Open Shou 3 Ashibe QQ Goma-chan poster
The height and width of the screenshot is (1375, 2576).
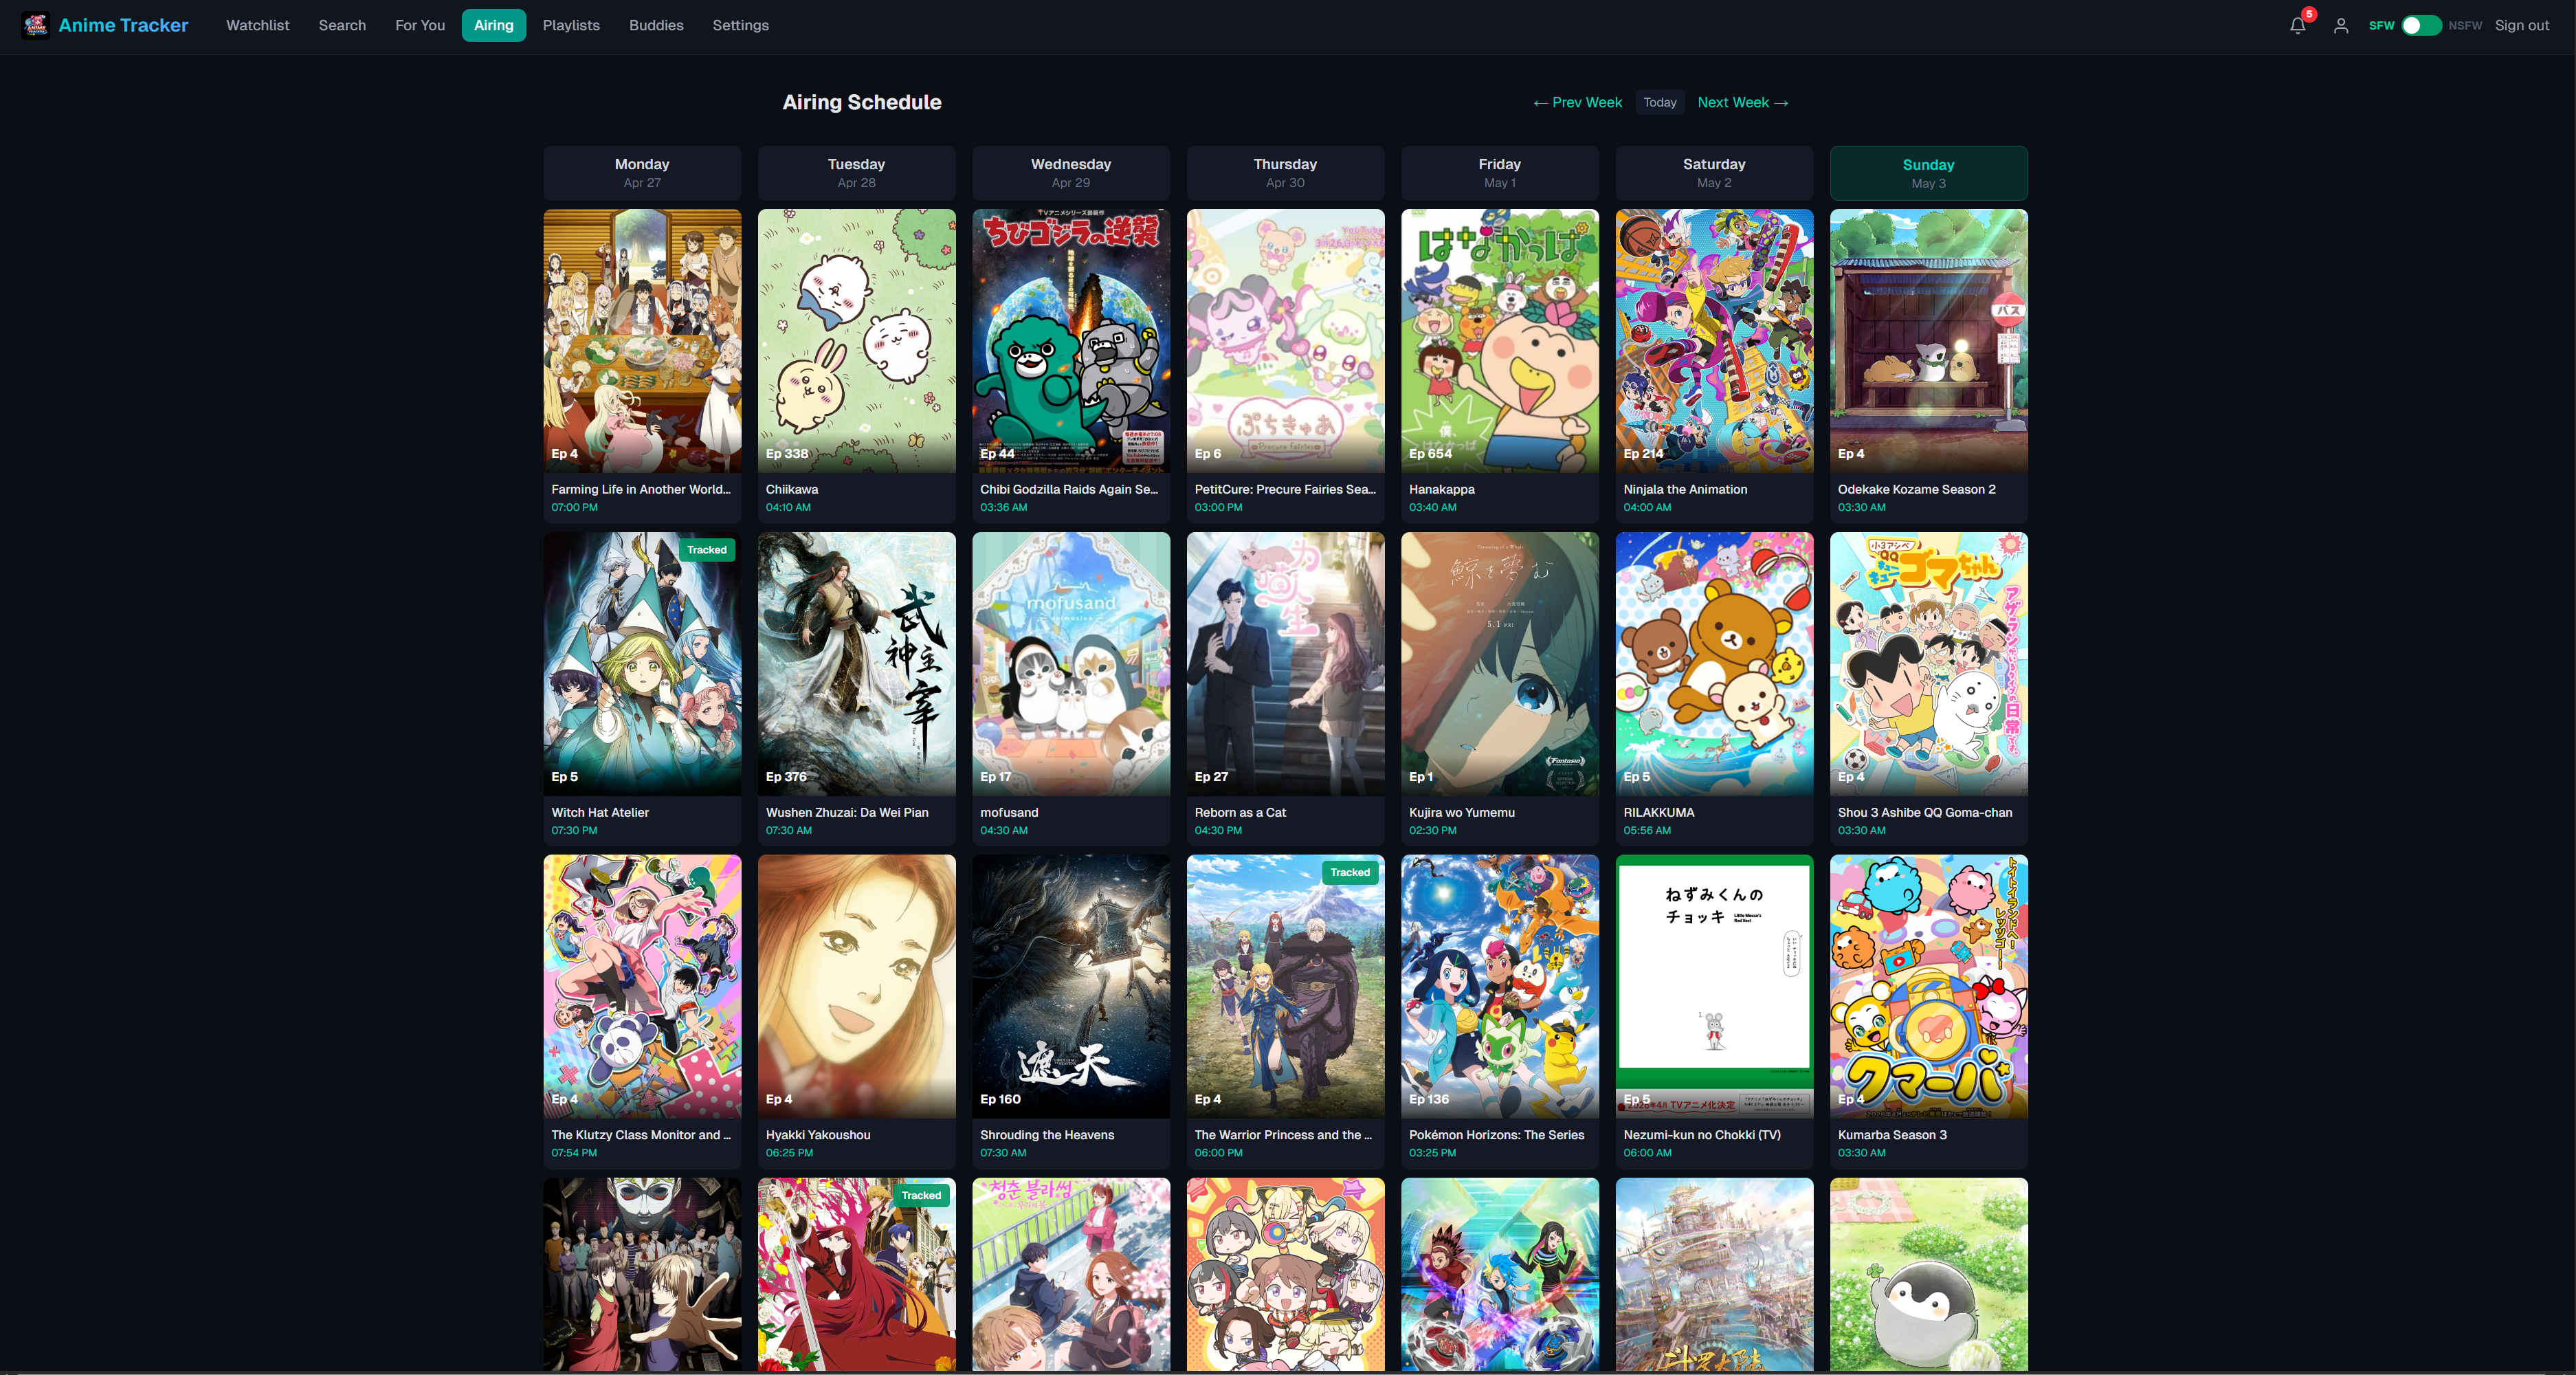coord(1928,664)
